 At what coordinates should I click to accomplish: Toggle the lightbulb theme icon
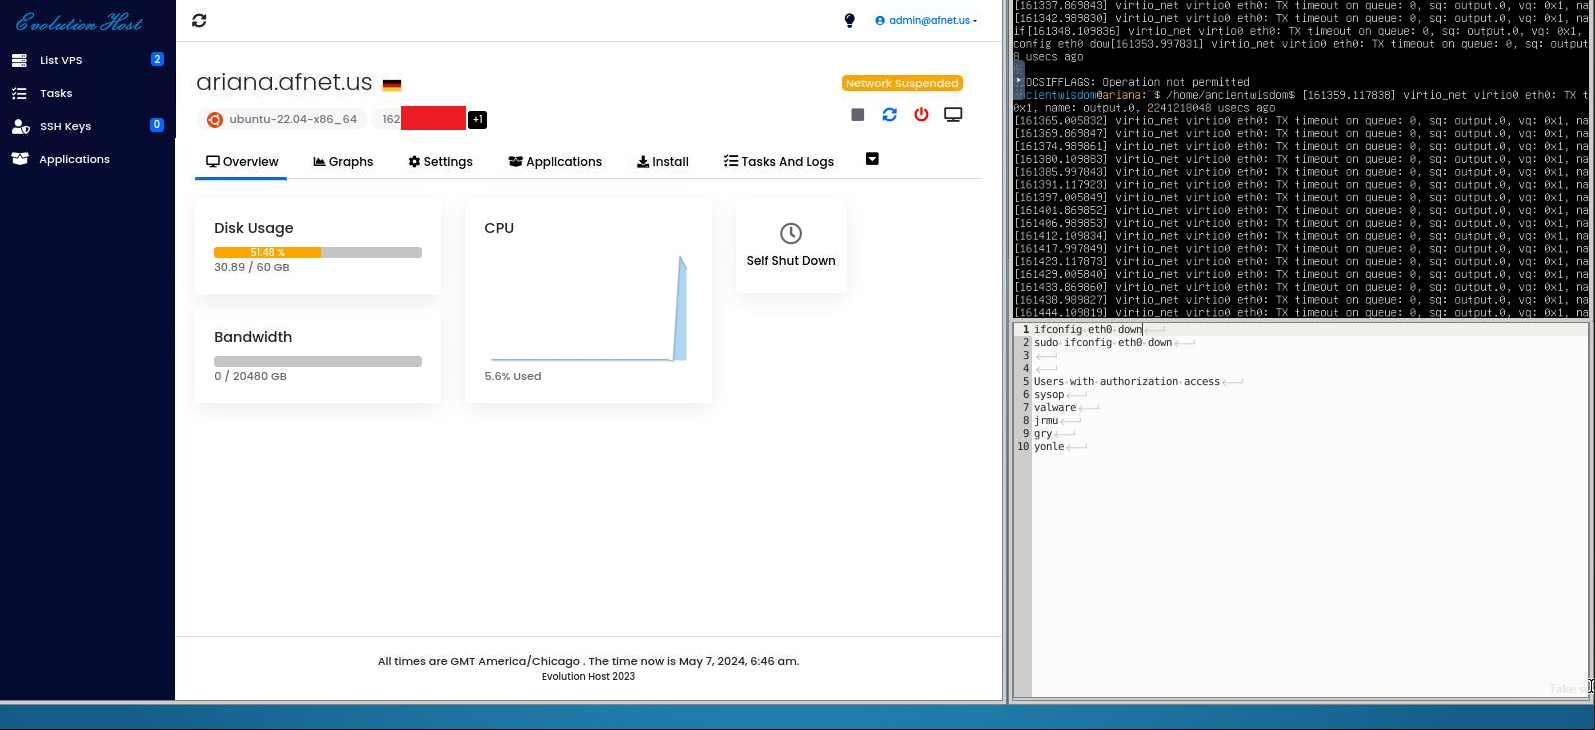tap(849, 20)
